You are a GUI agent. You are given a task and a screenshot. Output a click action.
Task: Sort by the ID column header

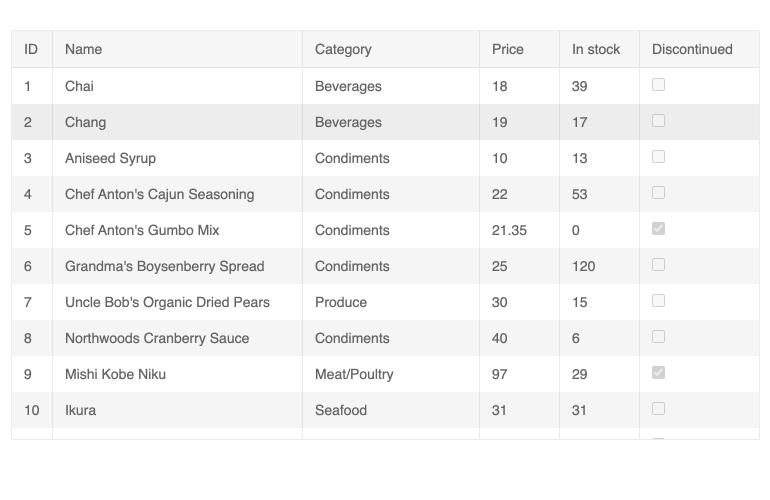[x=31, y=49]
